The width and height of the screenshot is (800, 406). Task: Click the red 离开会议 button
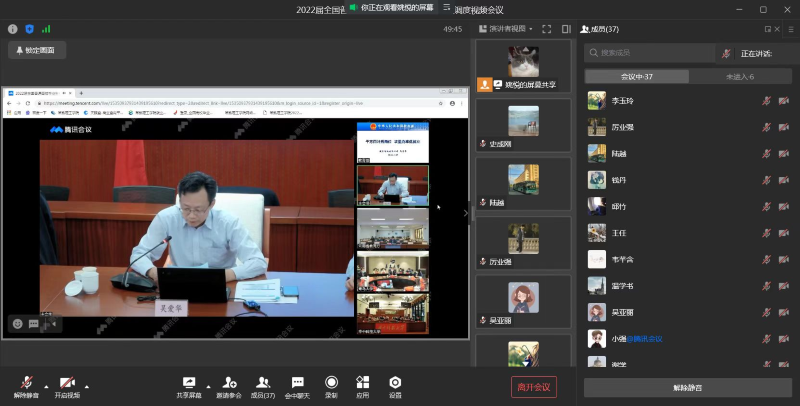tap(534, 387)
